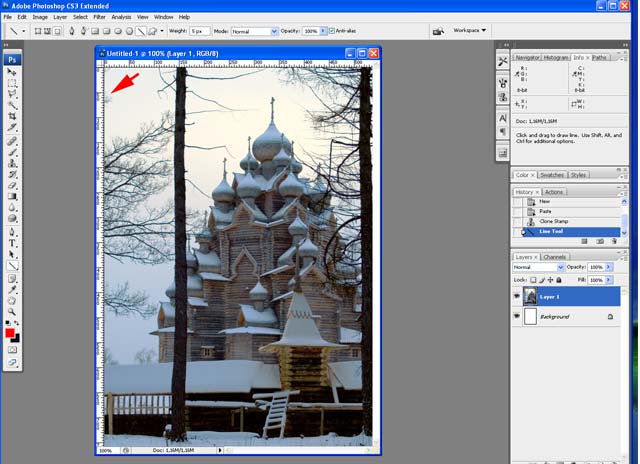This screenshot has width=640, height=464.
Task: Click the red foreground color swatch
Action: 11,332
